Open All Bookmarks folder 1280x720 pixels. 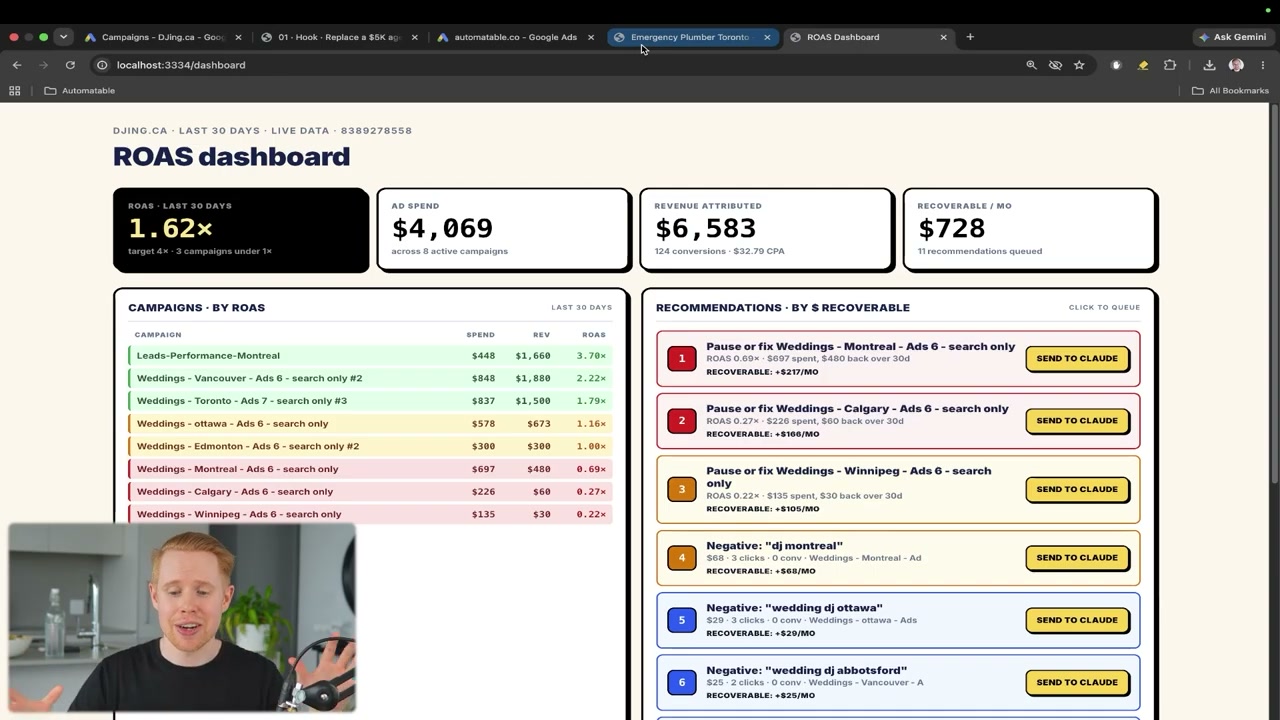1230,91
